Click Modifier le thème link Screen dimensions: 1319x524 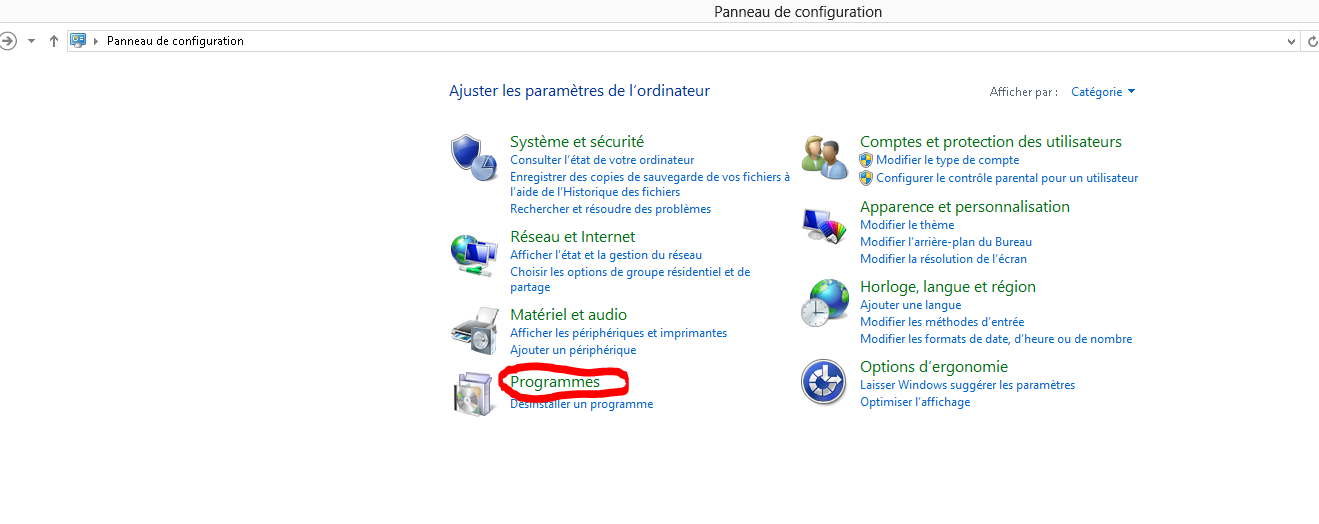[907, 225]
